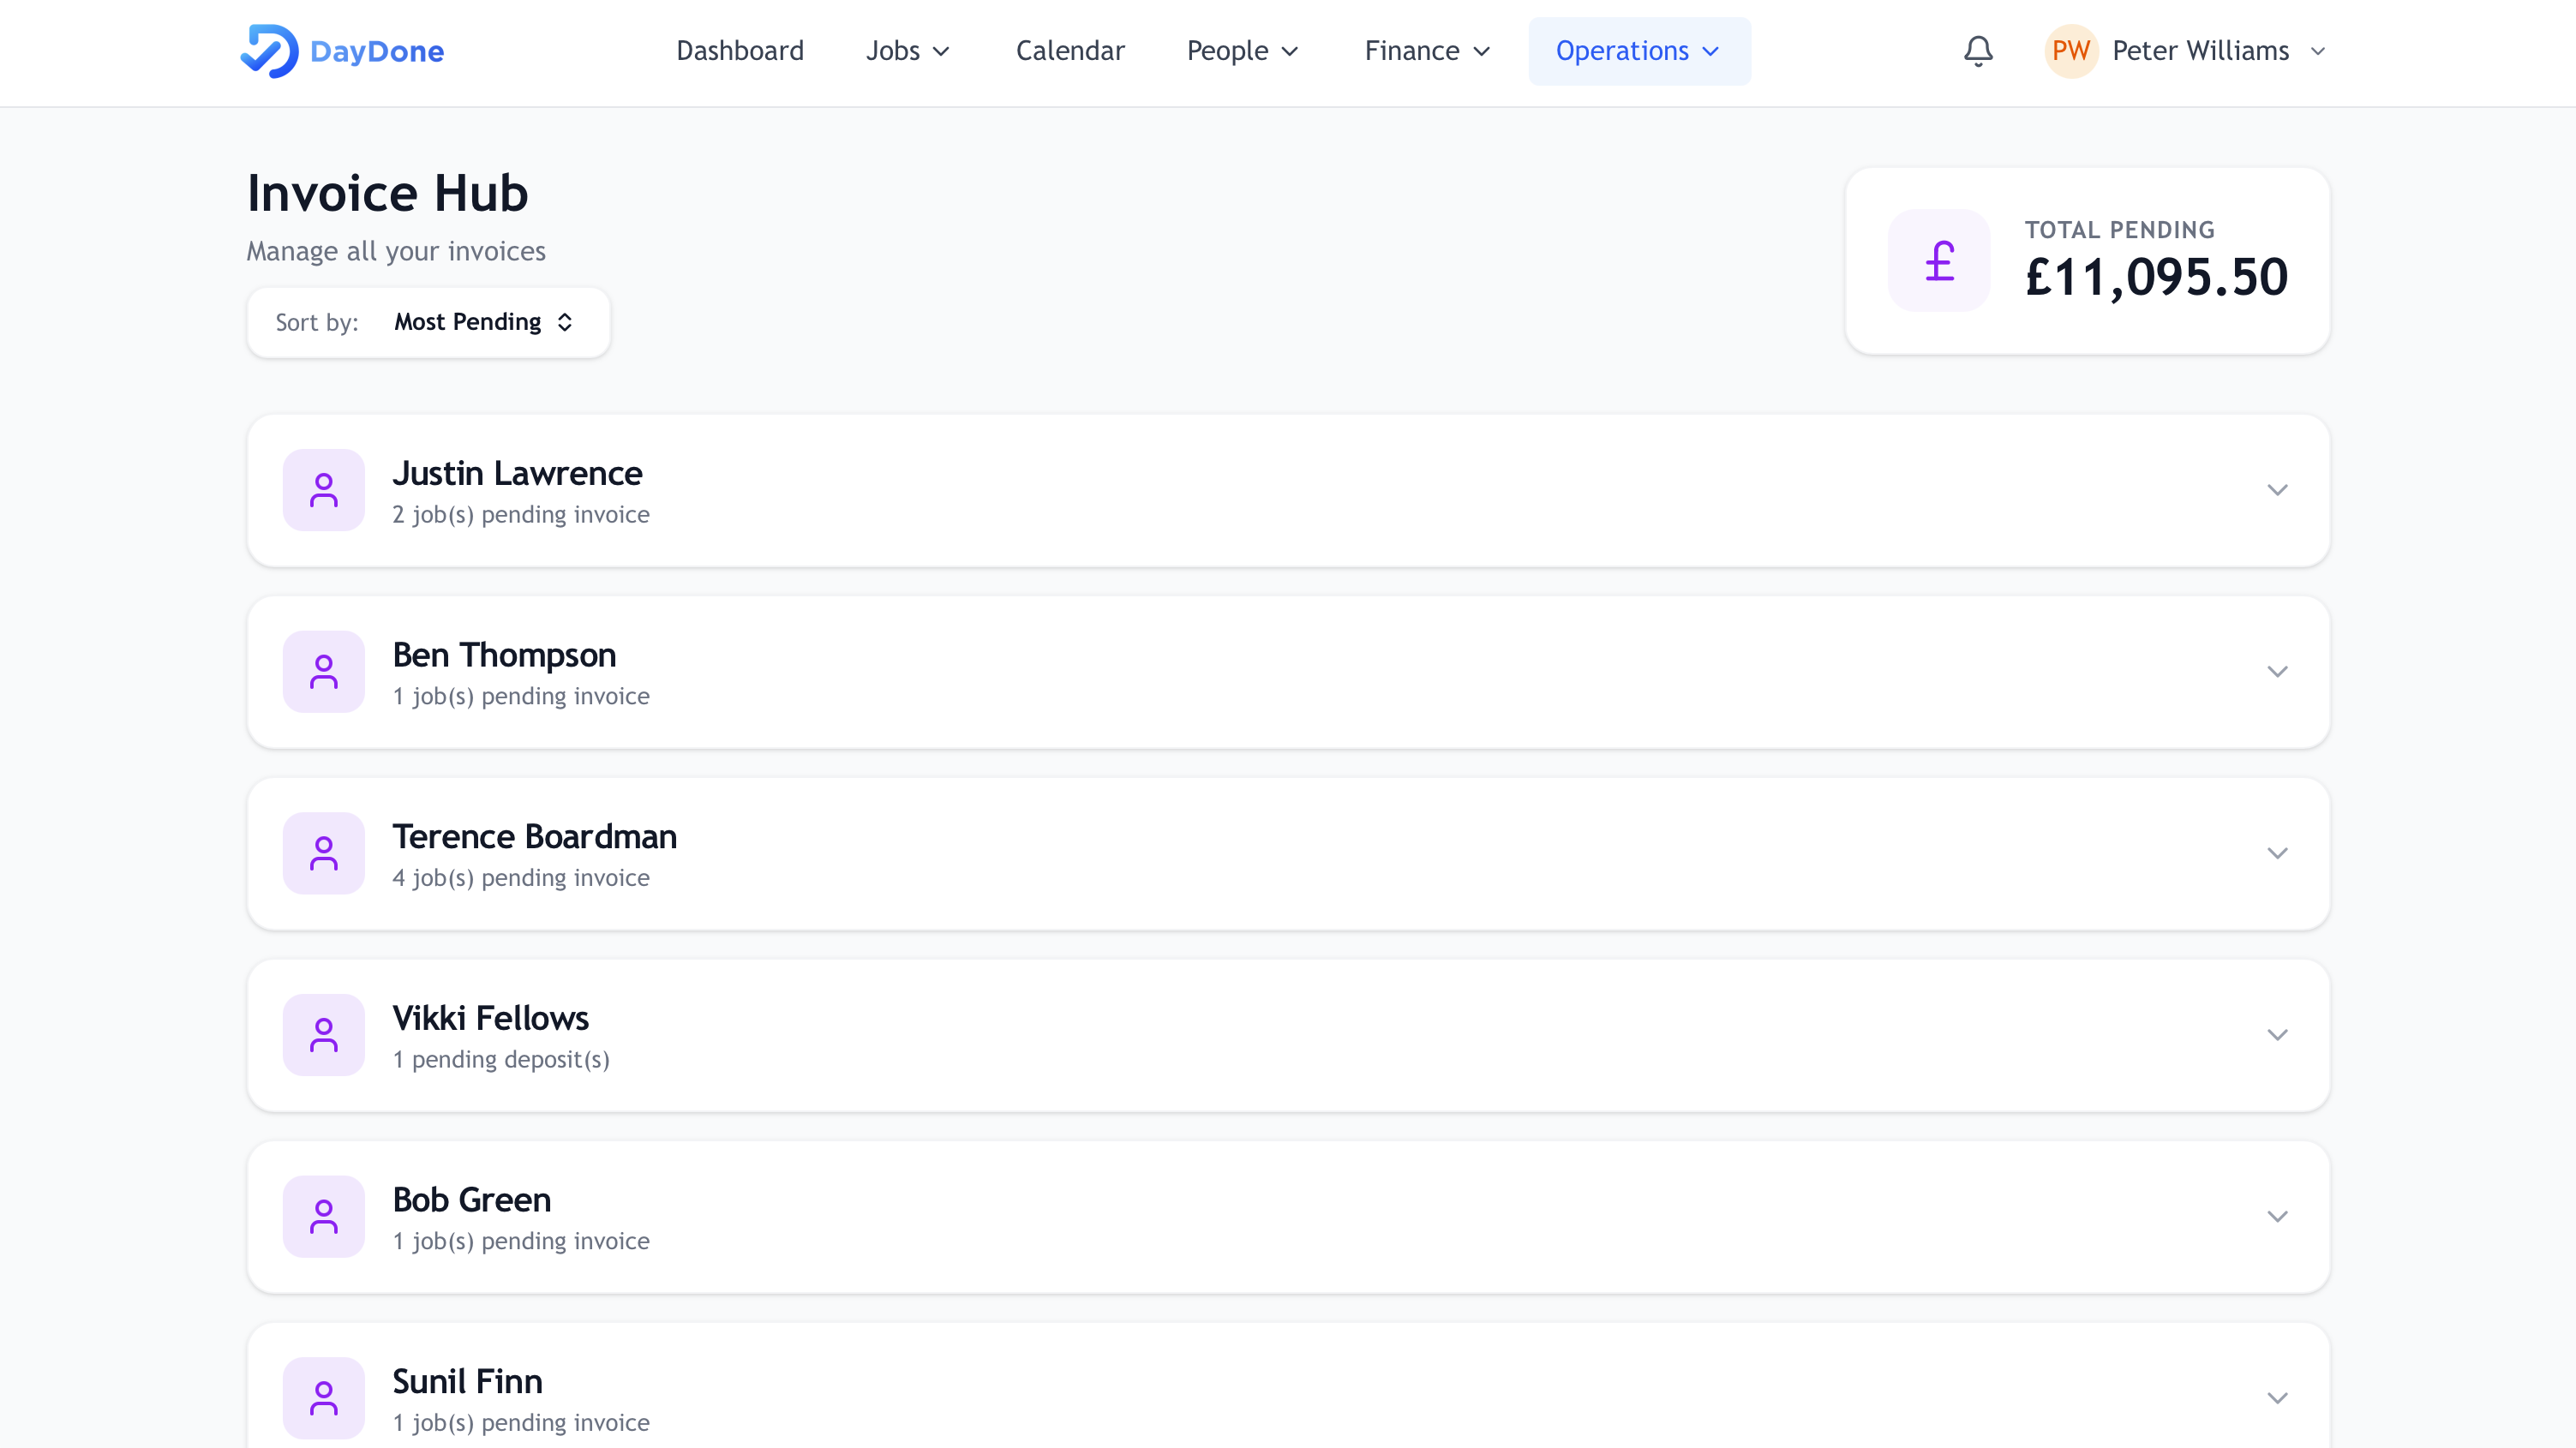Click the Sunil Finn name
The image size is (2576, 1448).
467,1381
